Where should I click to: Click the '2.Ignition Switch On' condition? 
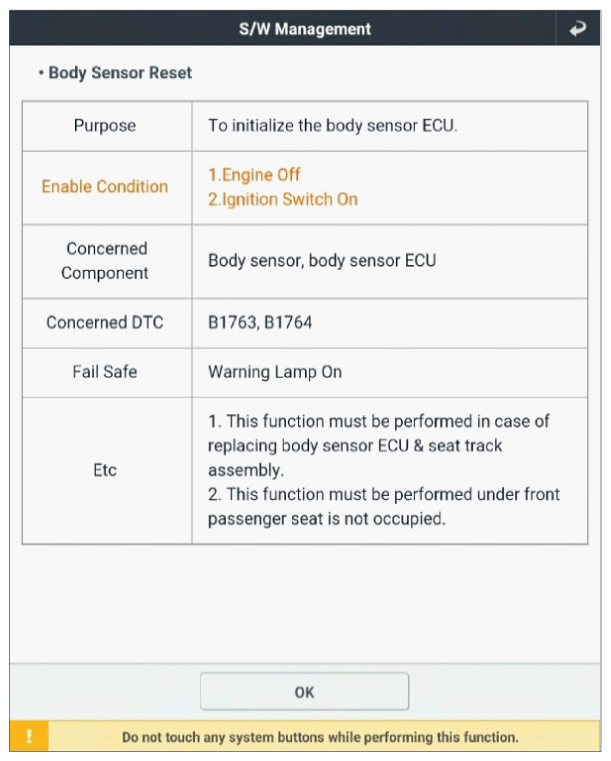point(283,199)
